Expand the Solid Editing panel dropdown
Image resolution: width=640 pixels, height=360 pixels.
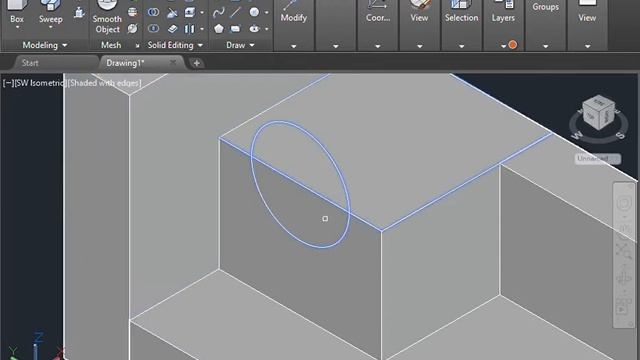pyautogui.click(x=200, y=45)
